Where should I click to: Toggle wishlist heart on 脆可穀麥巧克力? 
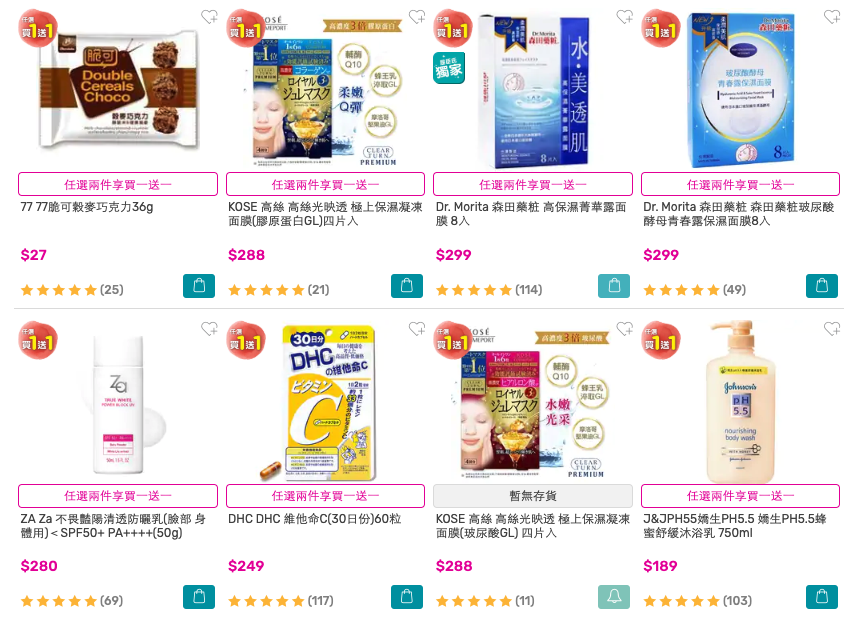point(209,17)
